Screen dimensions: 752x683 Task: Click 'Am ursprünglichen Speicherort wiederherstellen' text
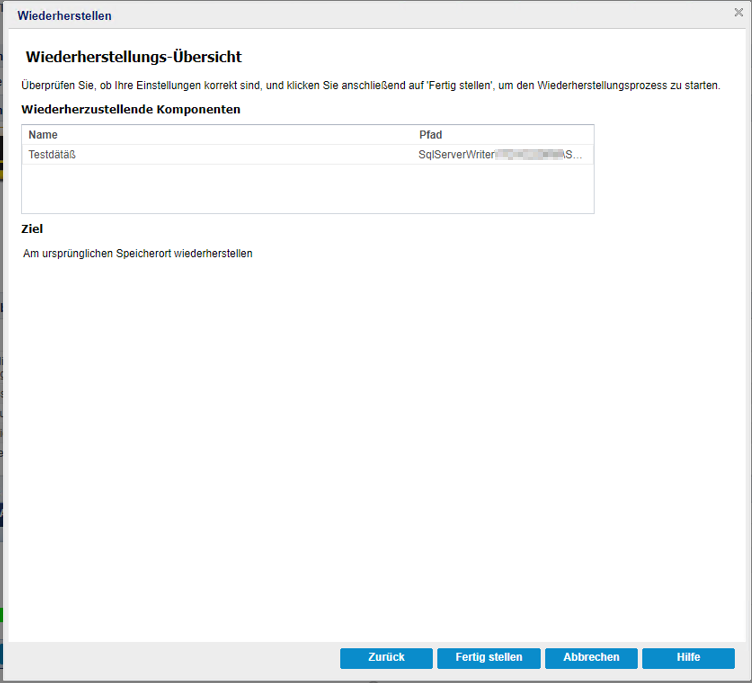coord(138,253)
